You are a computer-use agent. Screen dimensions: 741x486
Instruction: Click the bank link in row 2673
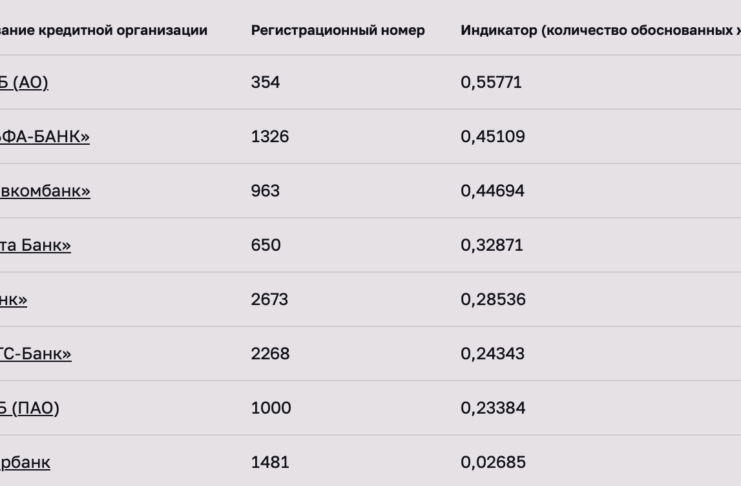point(14,300)
